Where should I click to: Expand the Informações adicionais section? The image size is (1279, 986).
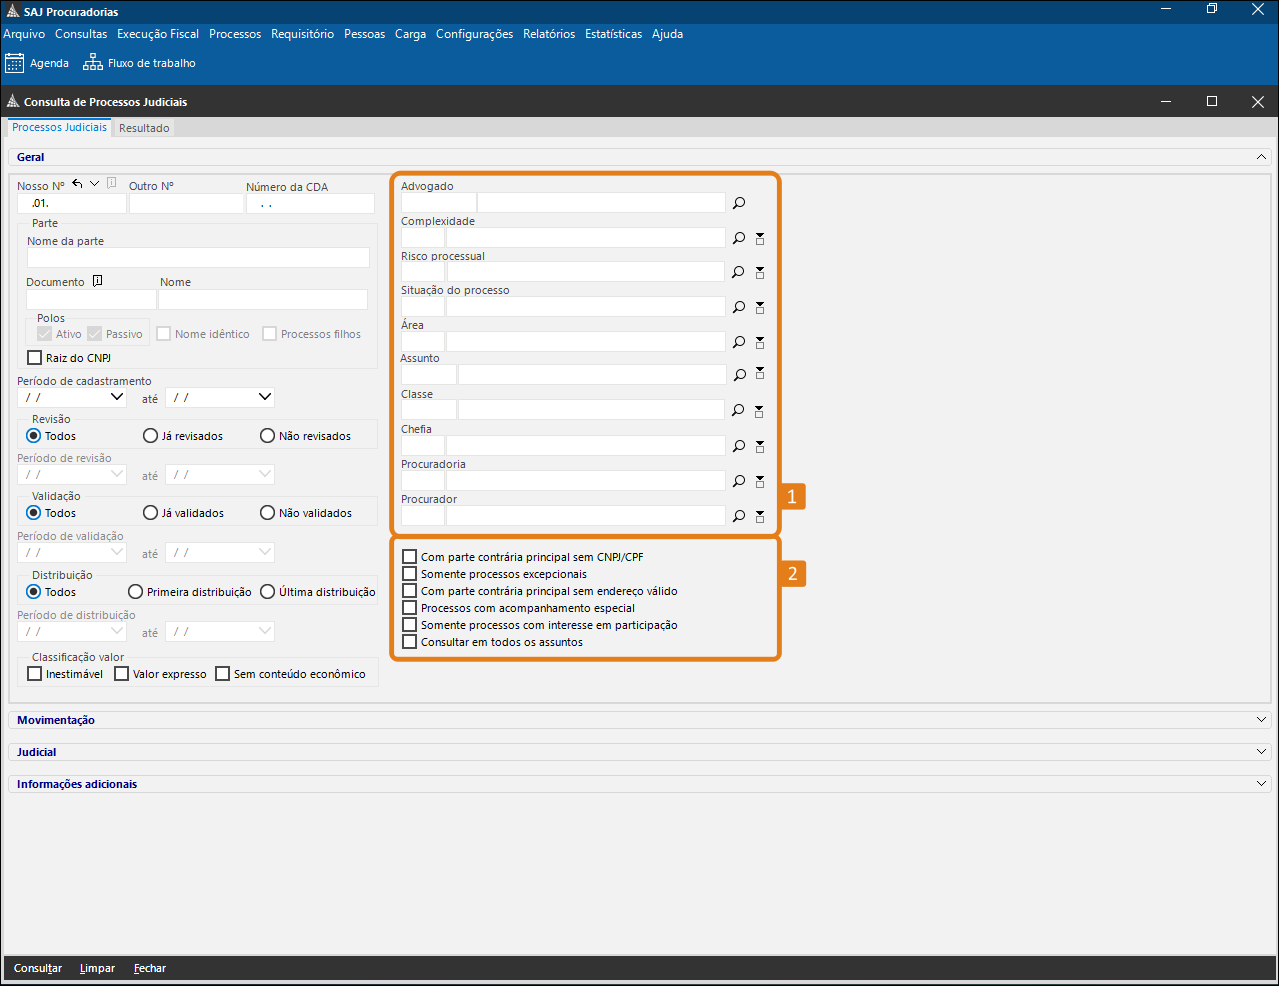pos(1262,784)
